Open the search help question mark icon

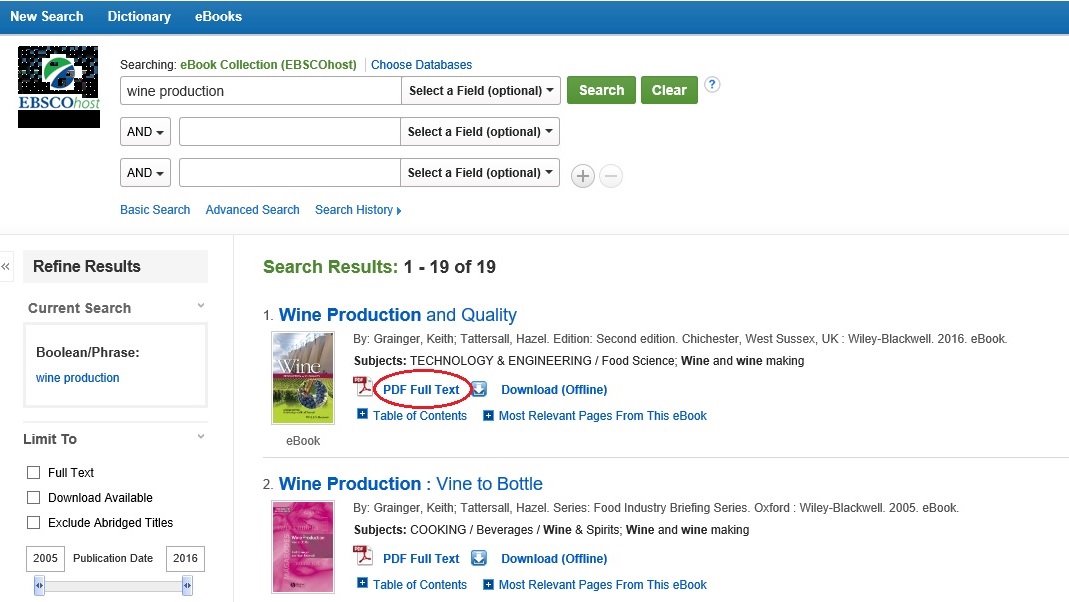712,85
